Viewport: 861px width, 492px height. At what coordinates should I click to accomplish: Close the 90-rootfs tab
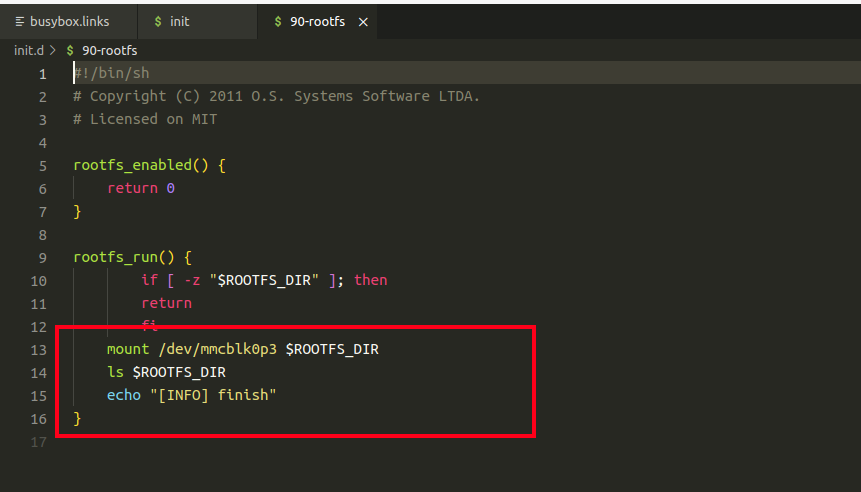coord(363,21)
